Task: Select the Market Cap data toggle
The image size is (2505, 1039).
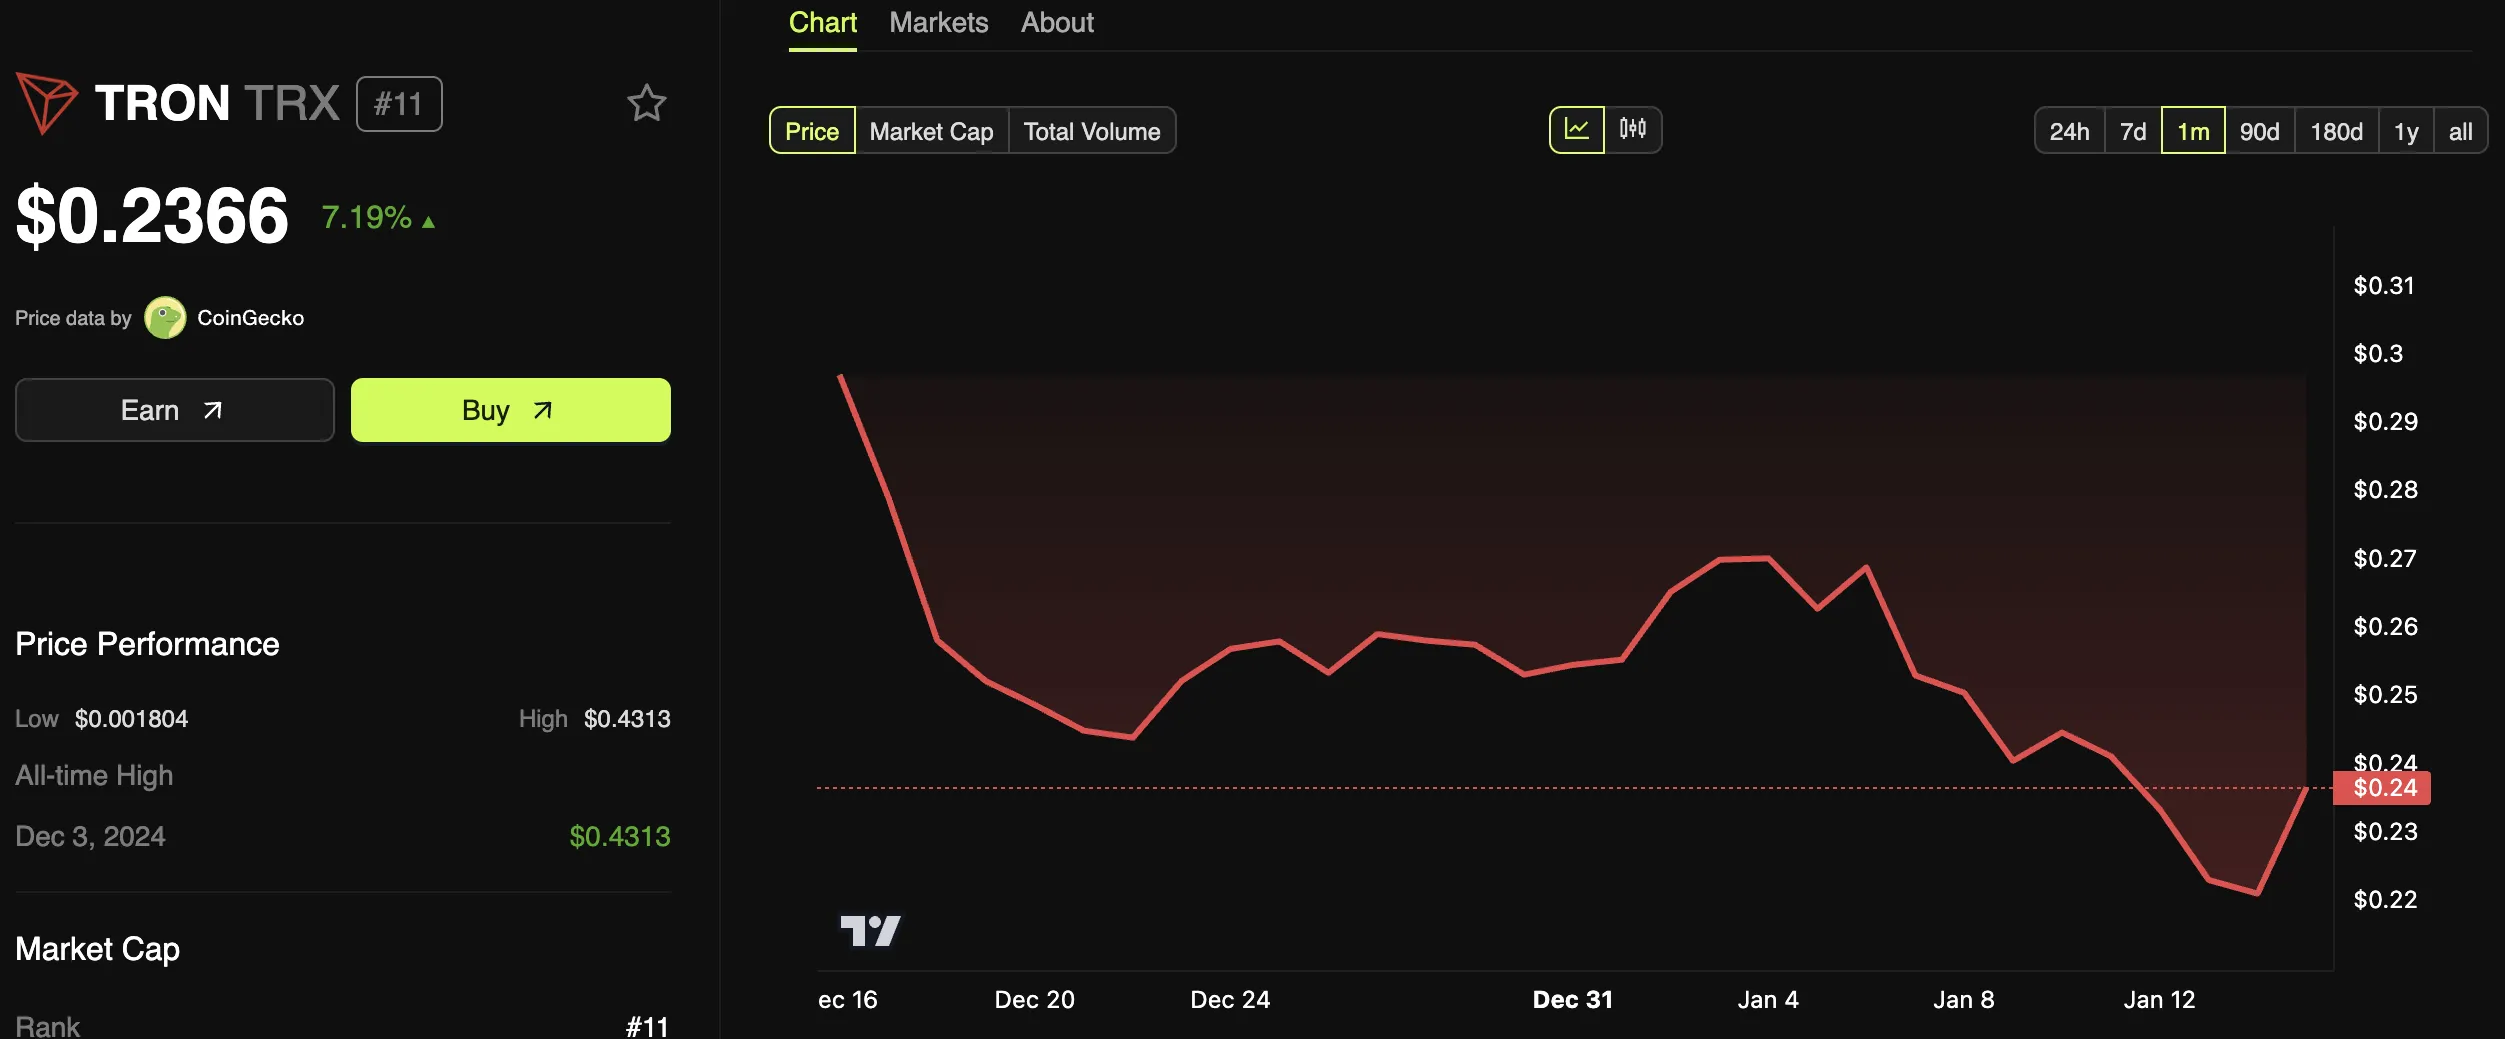Action: click(931, 131)
